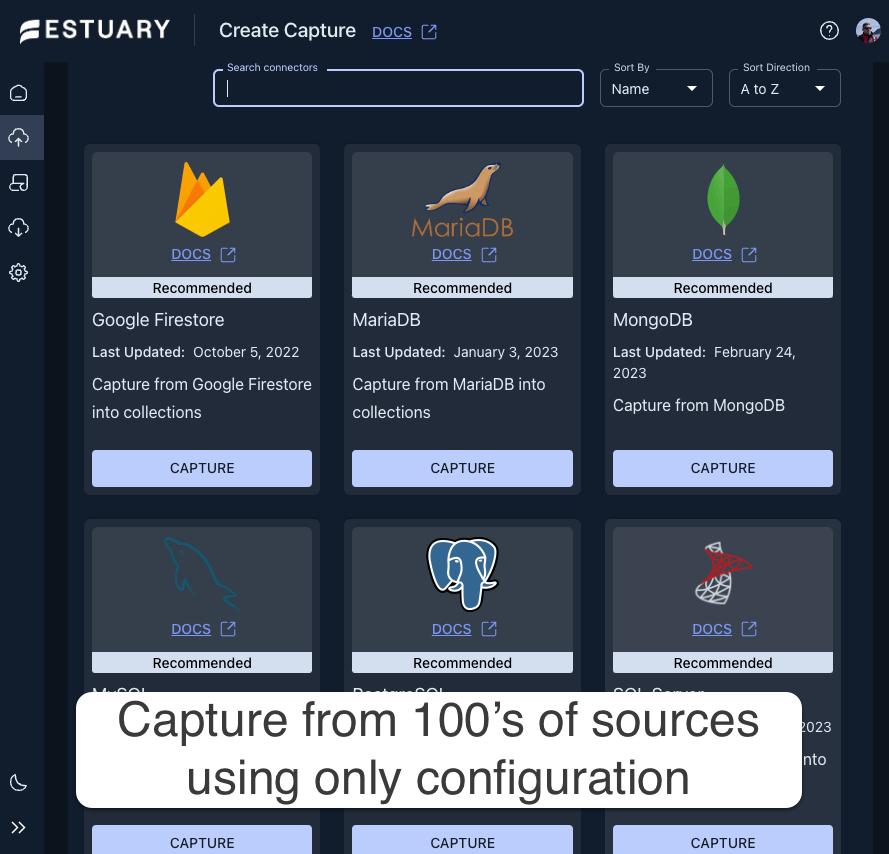Screen dimensions: 889x854
Task: Open MongoDB DOCS link
Action: [x=712, y=254]
